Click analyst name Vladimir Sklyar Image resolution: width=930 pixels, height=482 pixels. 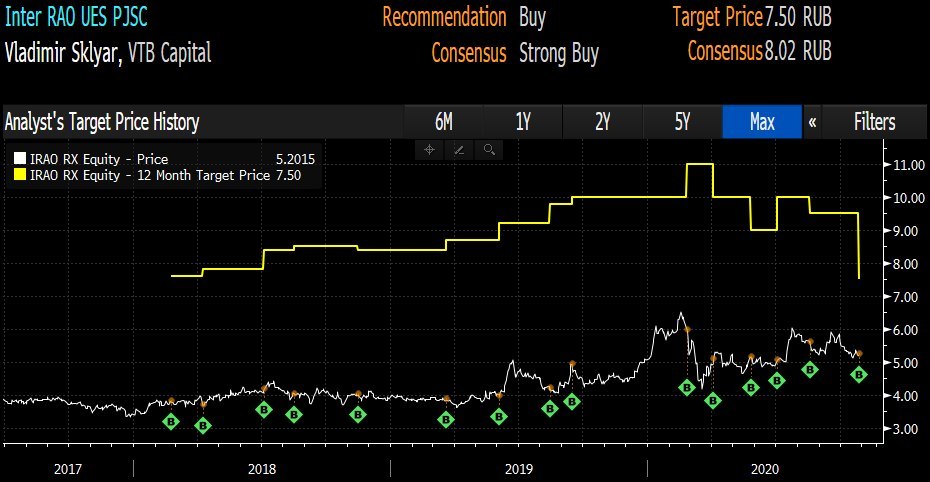tap(64, 53)
